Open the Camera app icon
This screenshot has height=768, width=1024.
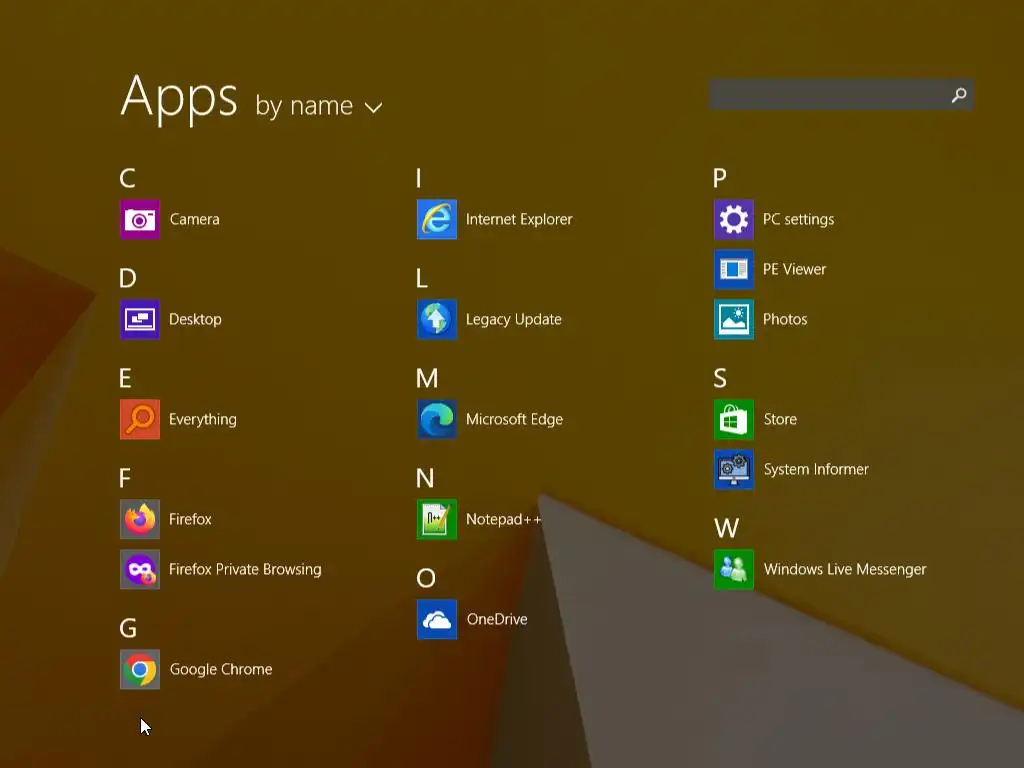click(x=140, y=219)
